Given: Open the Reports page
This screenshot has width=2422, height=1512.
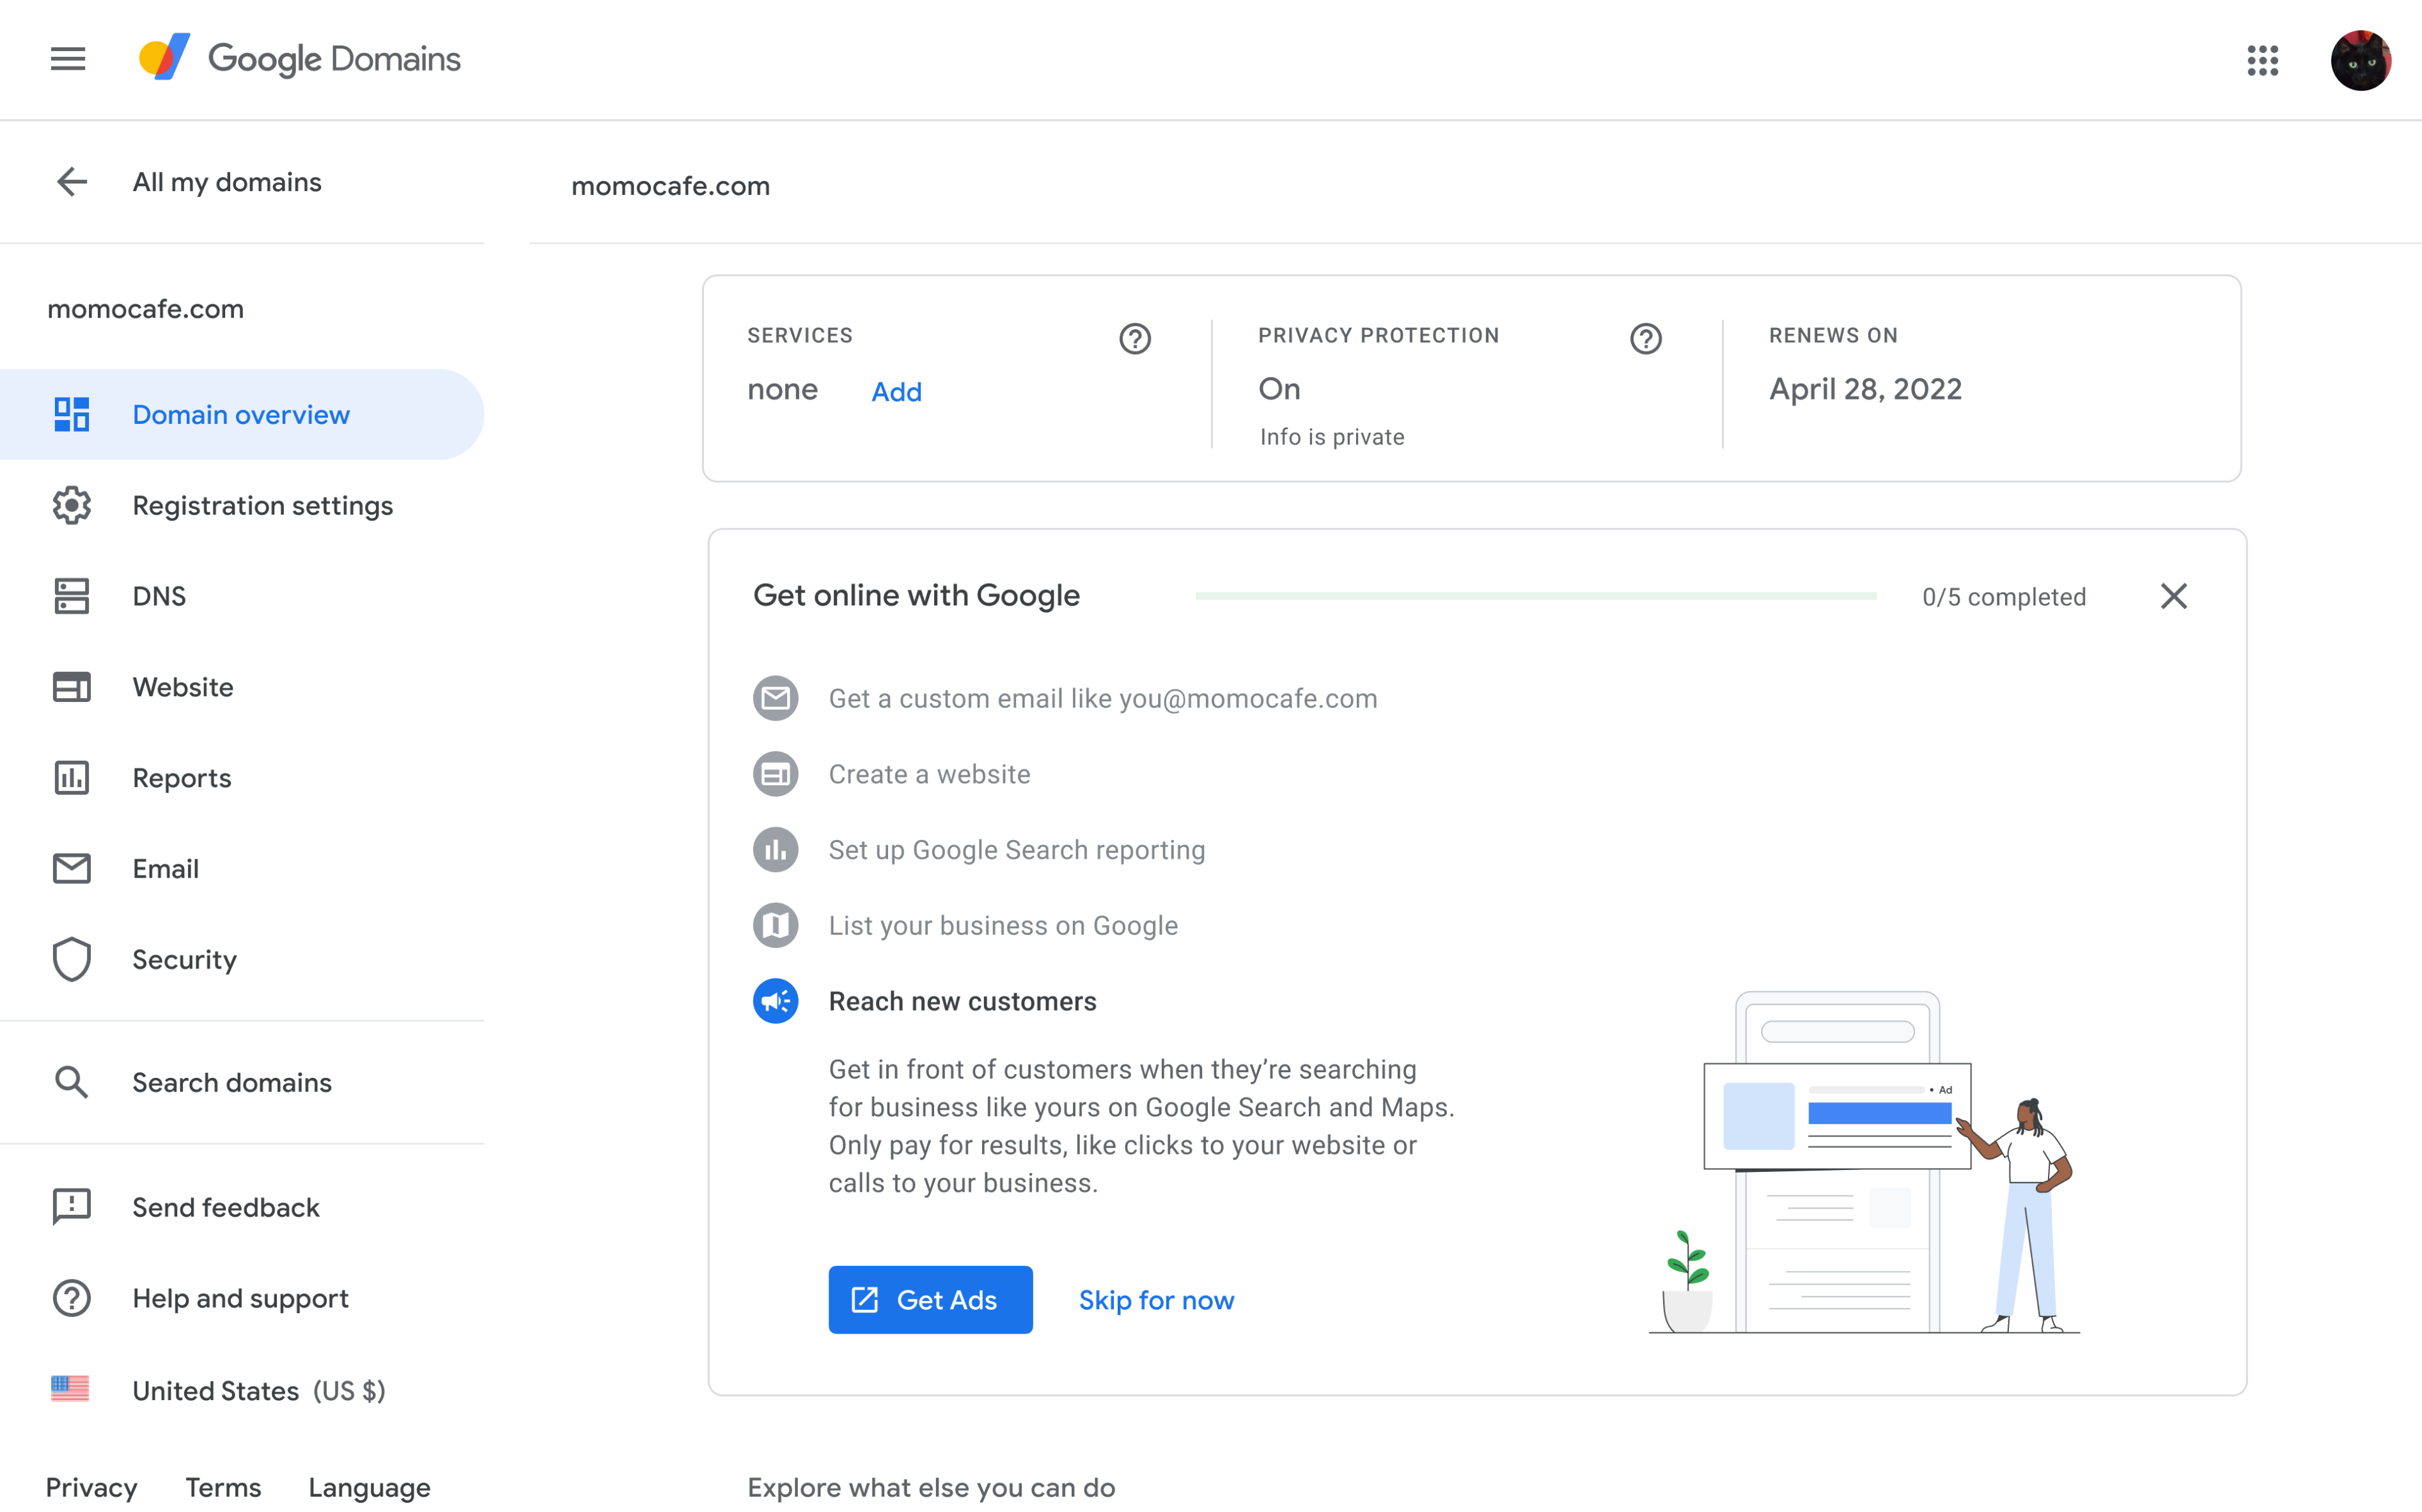Looking at the screenshot, I should coord(242,778).
